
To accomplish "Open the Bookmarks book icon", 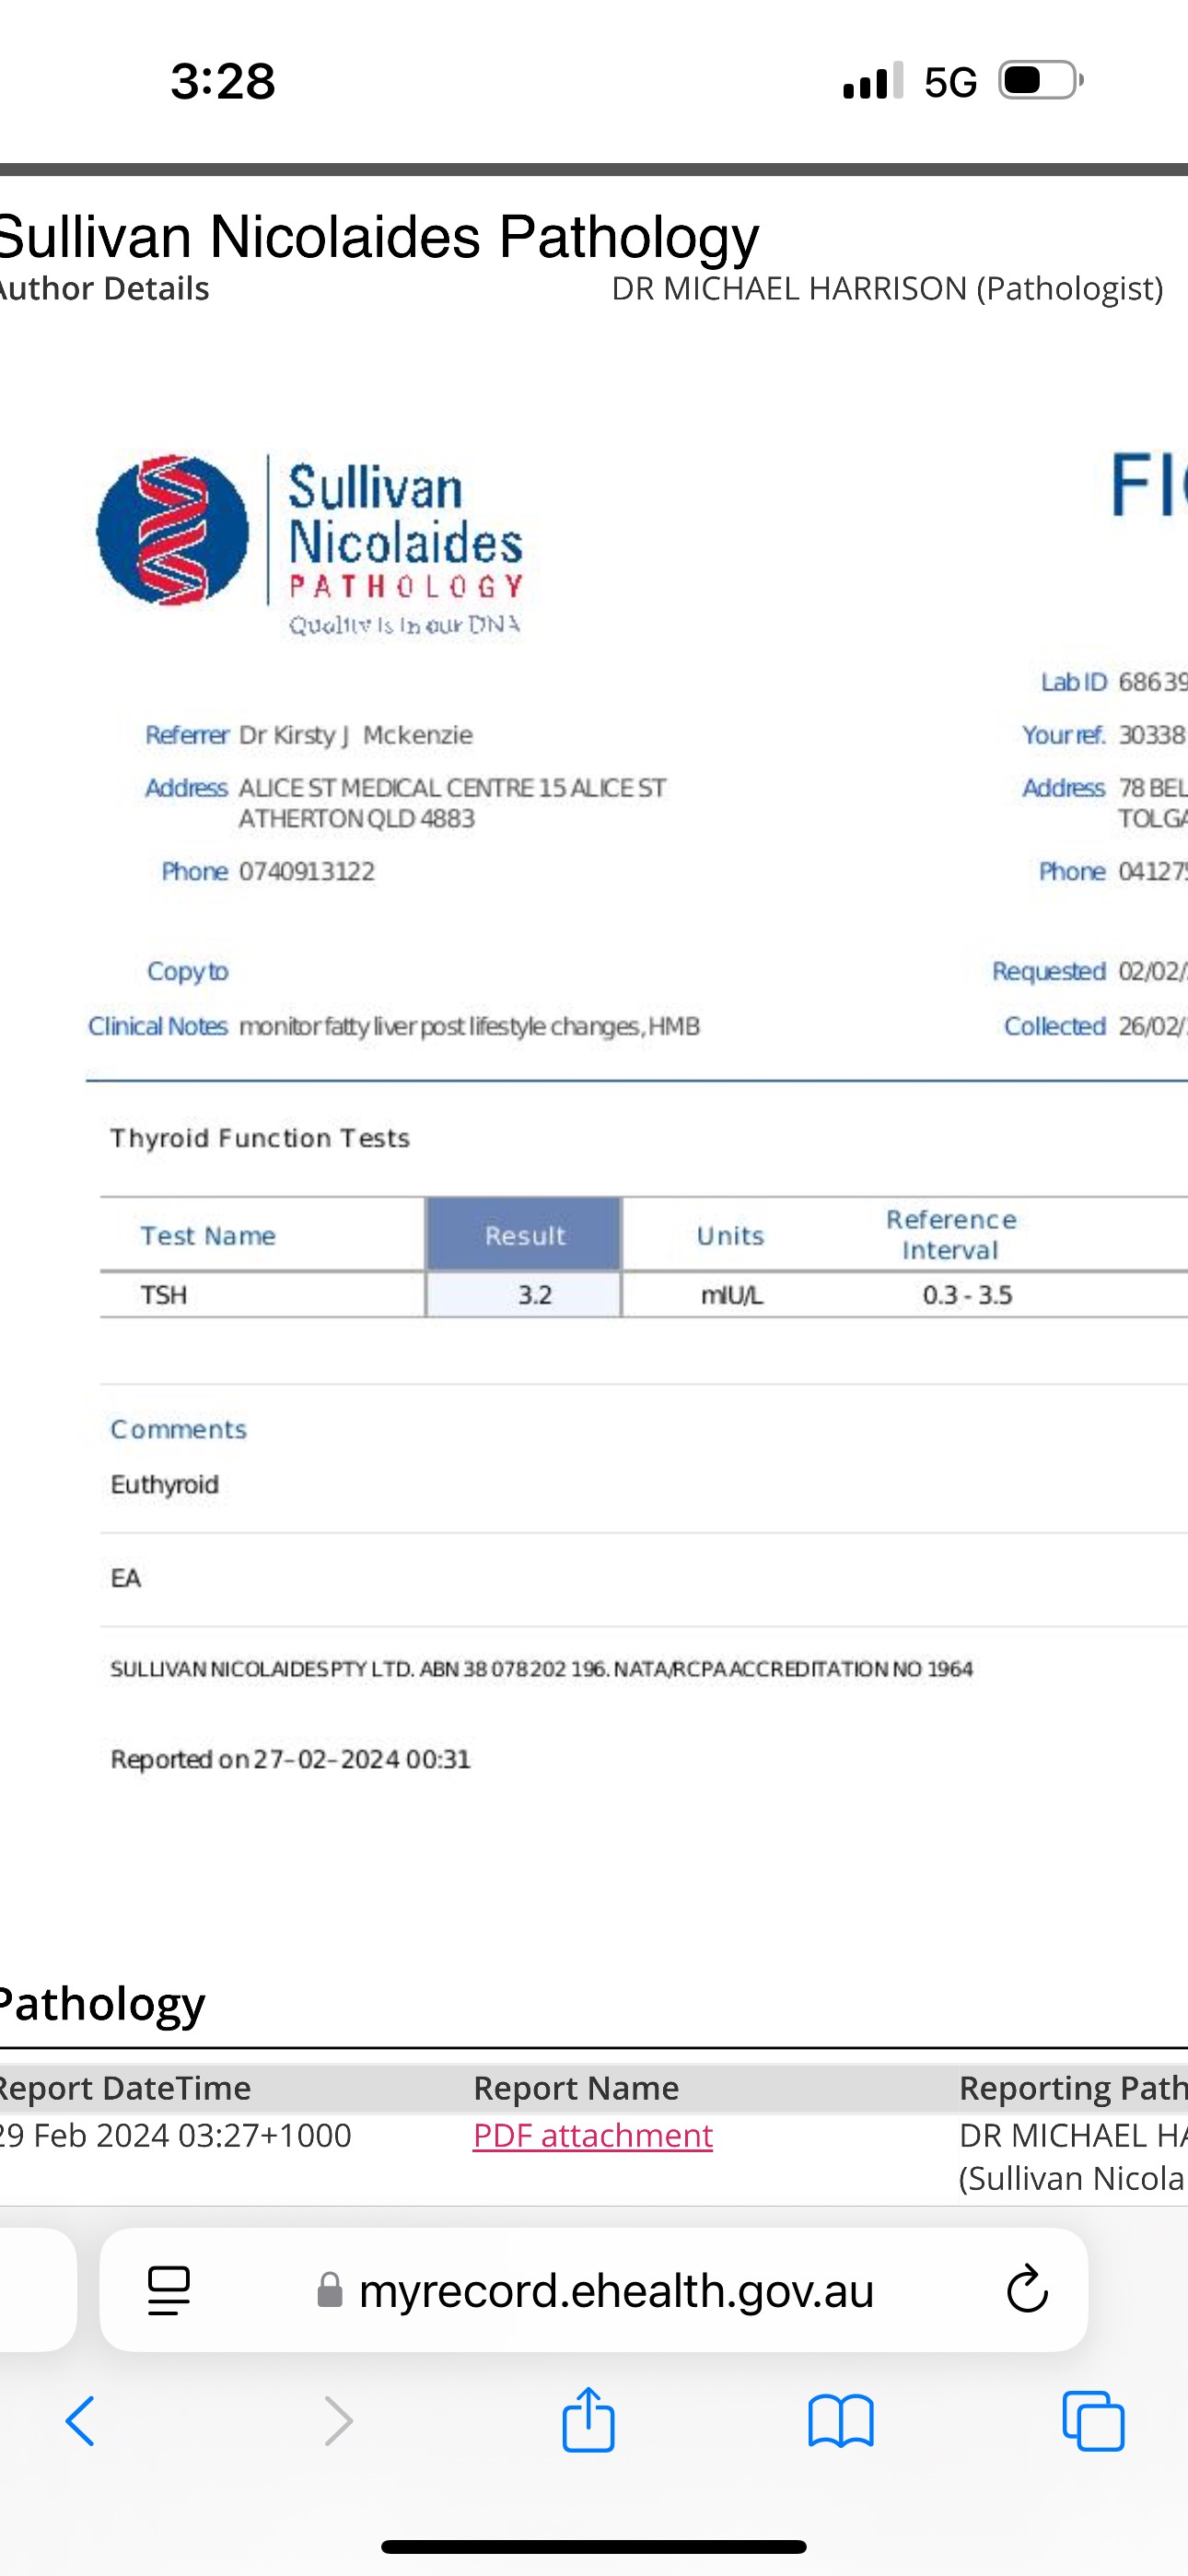I will [x=841, y=2421].
